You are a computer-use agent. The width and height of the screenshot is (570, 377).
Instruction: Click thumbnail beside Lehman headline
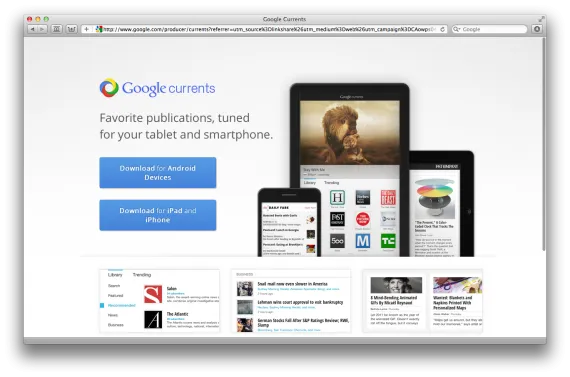pos(245,307)
